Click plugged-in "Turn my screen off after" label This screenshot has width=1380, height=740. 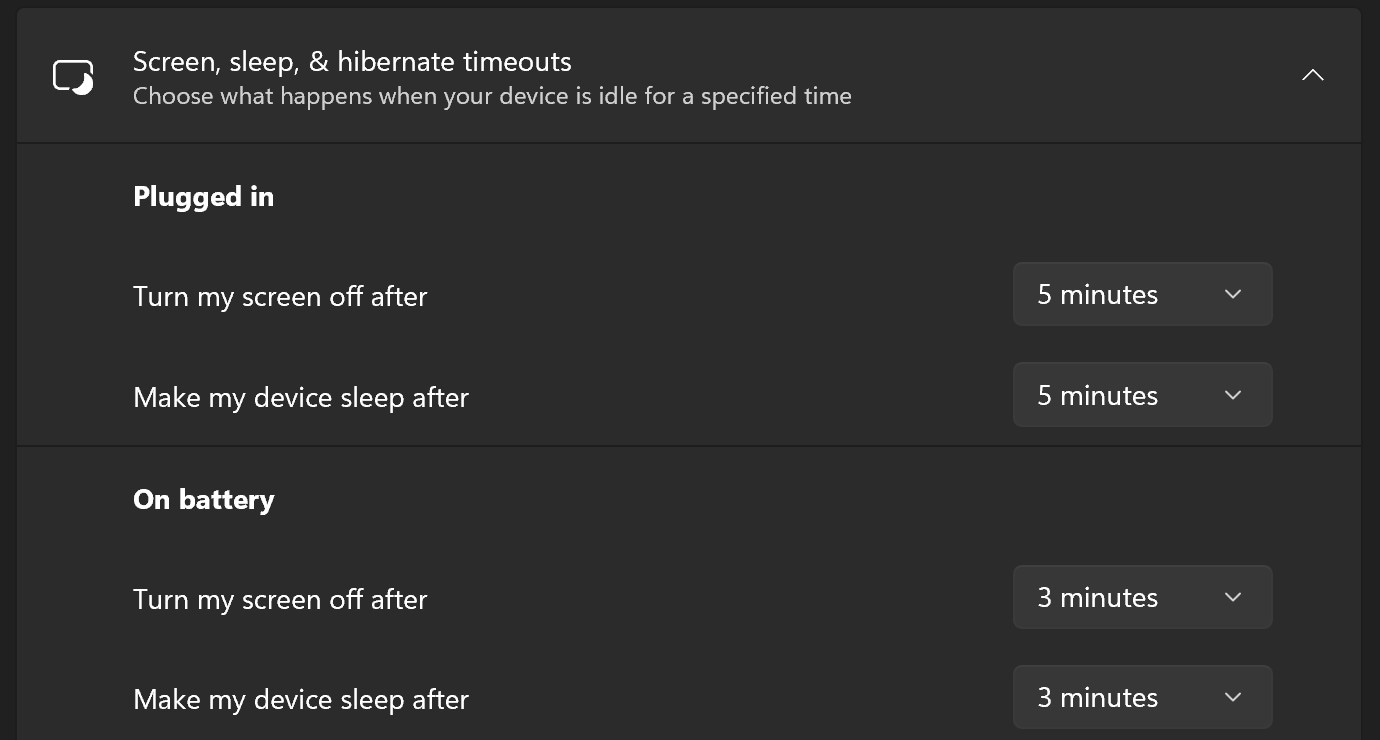pyautogui.click(x=280, y=297)
